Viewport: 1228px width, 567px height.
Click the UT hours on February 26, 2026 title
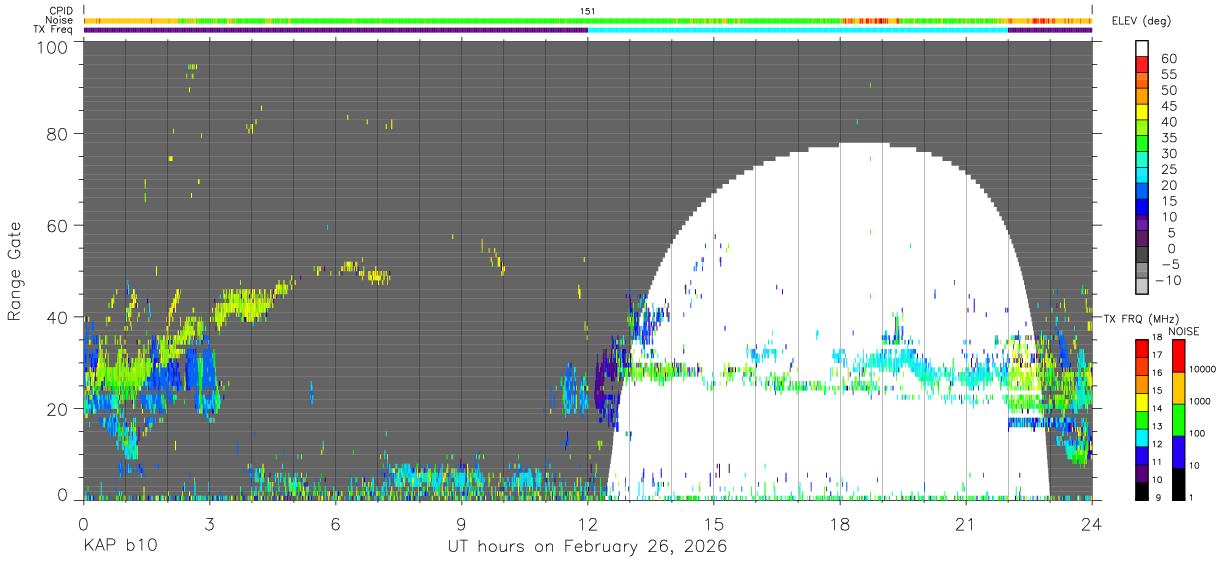[x=587, y=547]
